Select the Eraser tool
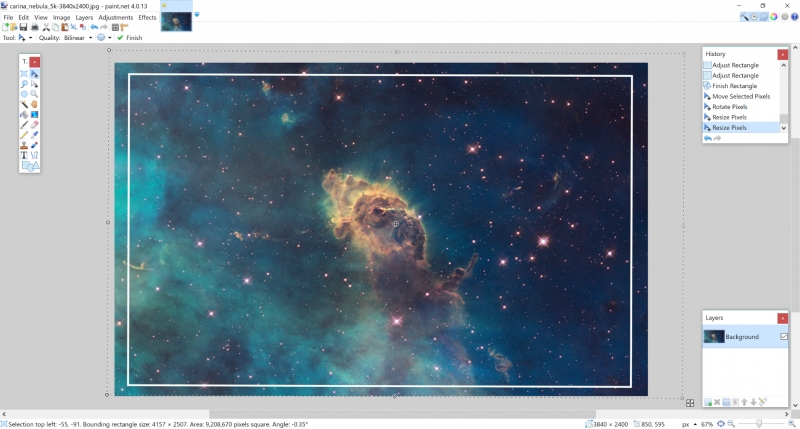This screenshot has height=429, width=800. [x=34, y=125]
